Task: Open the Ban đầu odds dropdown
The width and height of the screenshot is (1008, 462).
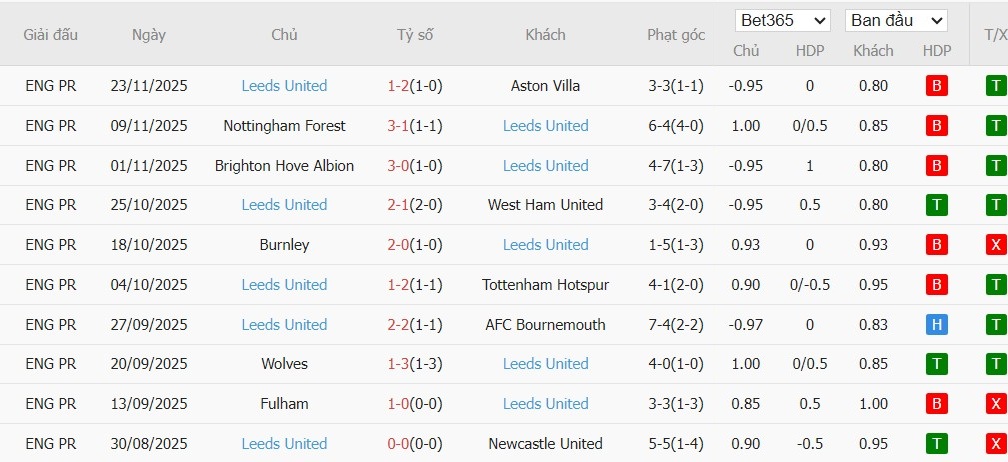Action: click(x=896, y=20)
